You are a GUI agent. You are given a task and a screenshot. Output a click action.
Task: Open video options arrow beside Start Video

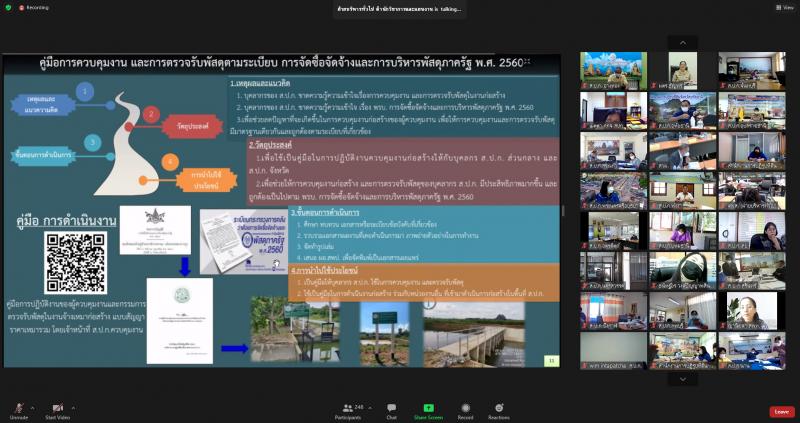pos(73,408)
